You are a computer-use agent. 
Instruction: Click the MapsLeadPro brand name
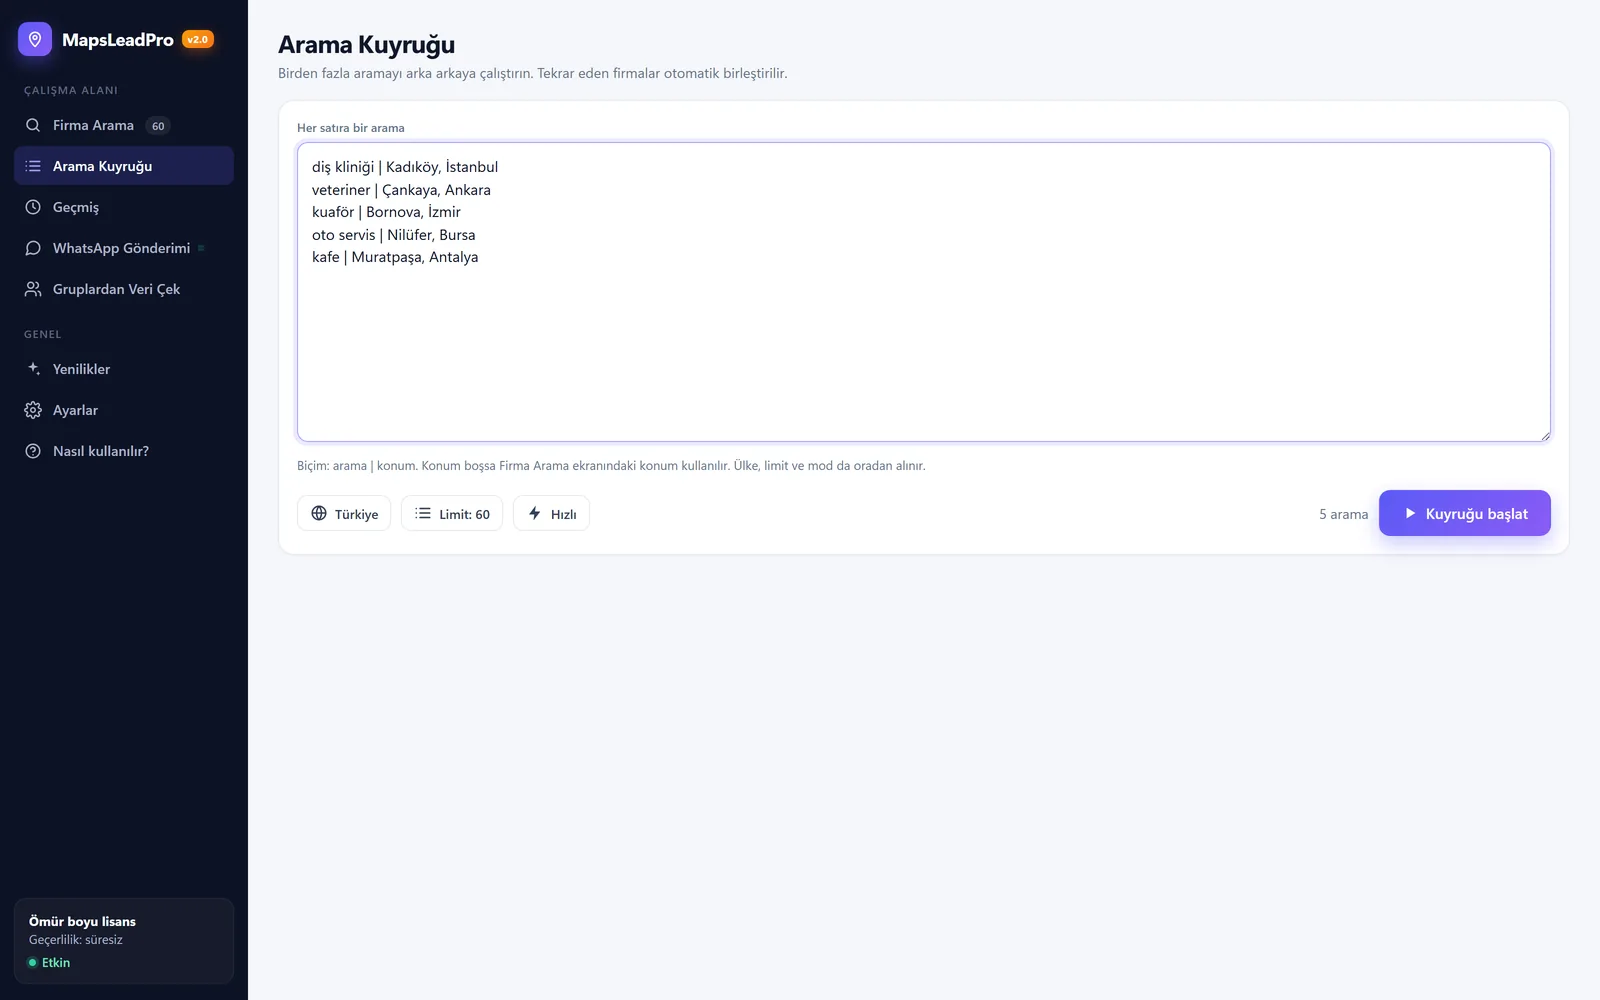118,40
